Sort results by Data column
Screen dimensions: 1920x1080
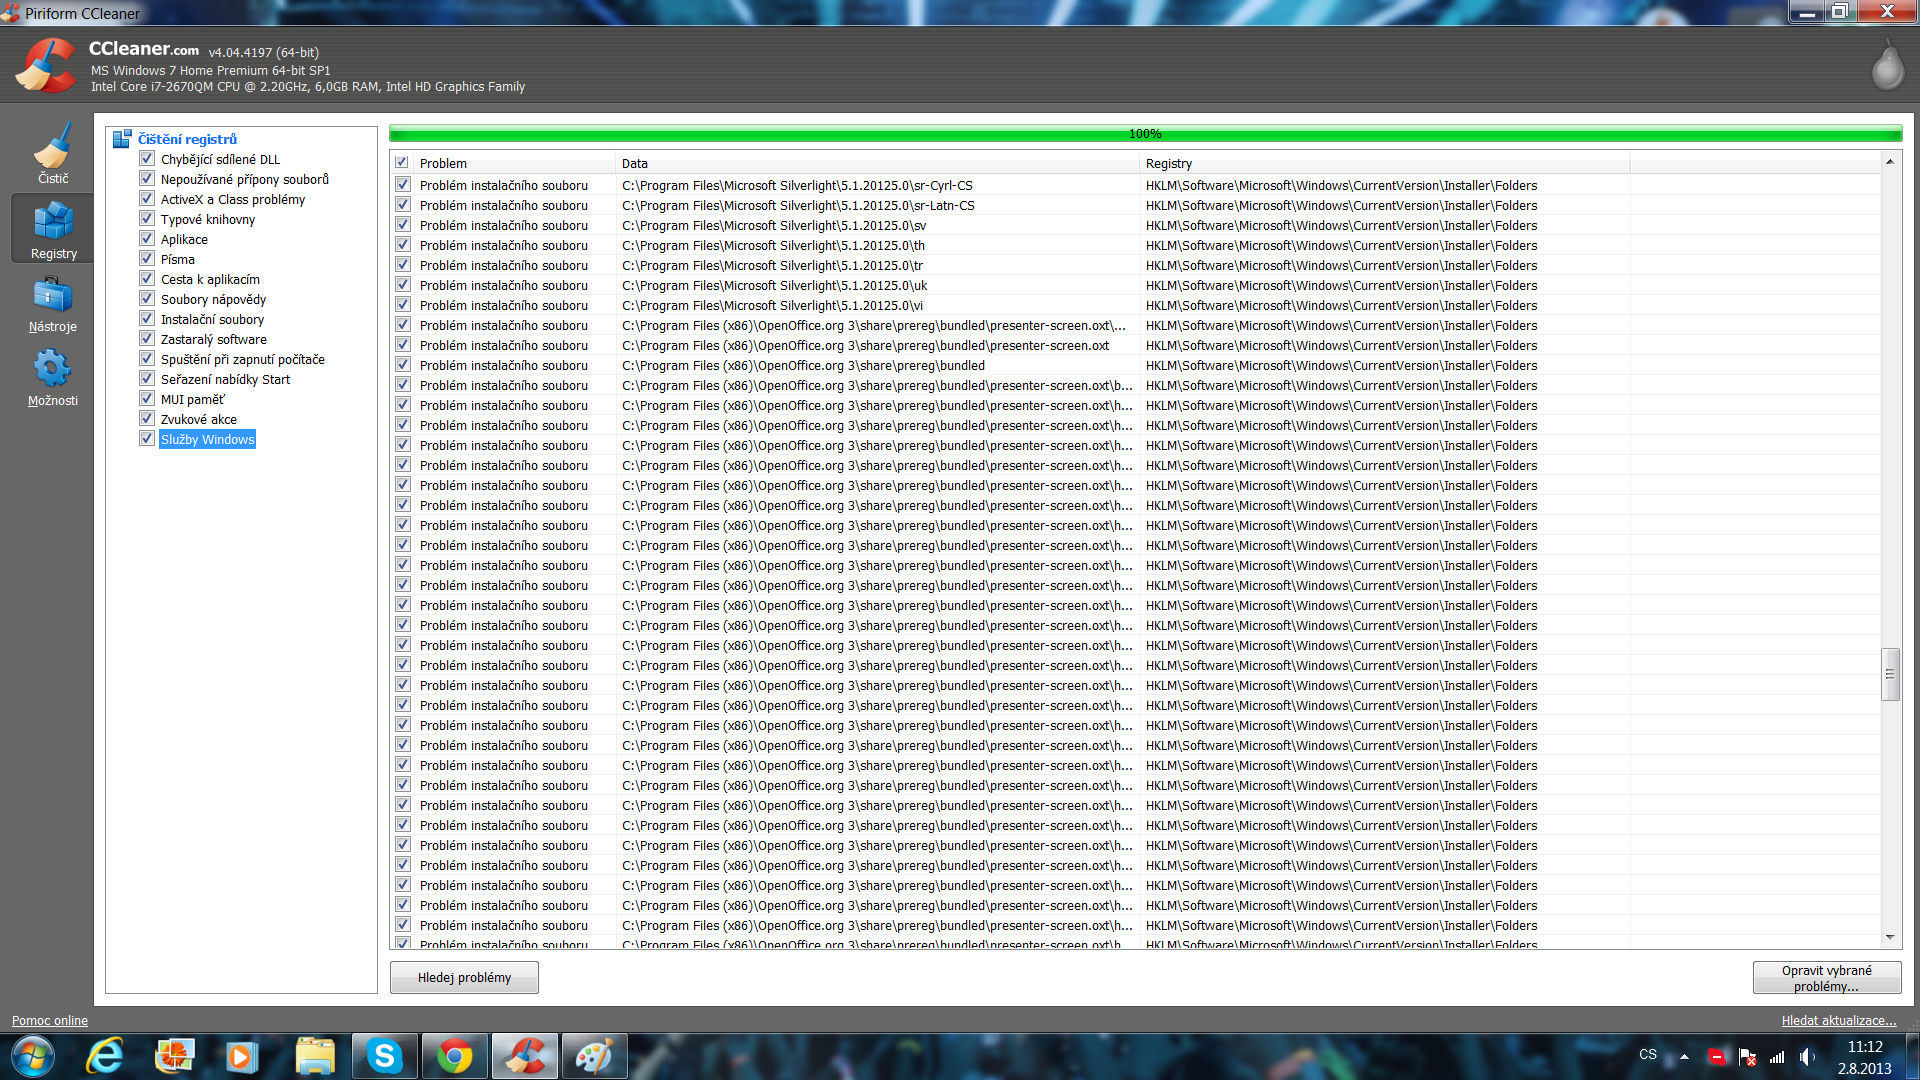(877, 163)
